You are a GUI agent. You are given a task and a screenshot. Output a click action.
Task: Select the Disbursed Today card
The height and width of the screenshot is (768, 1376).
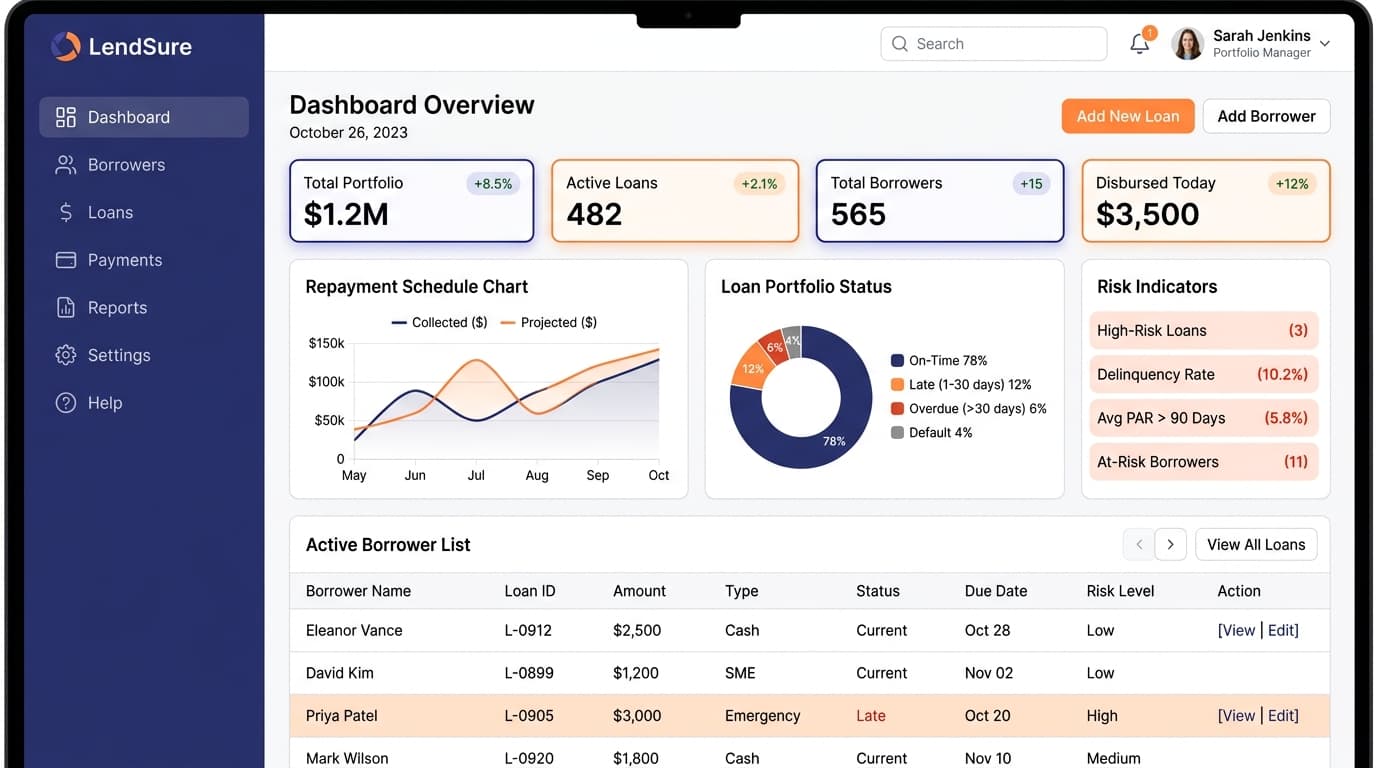click(x=1206, y=201)
